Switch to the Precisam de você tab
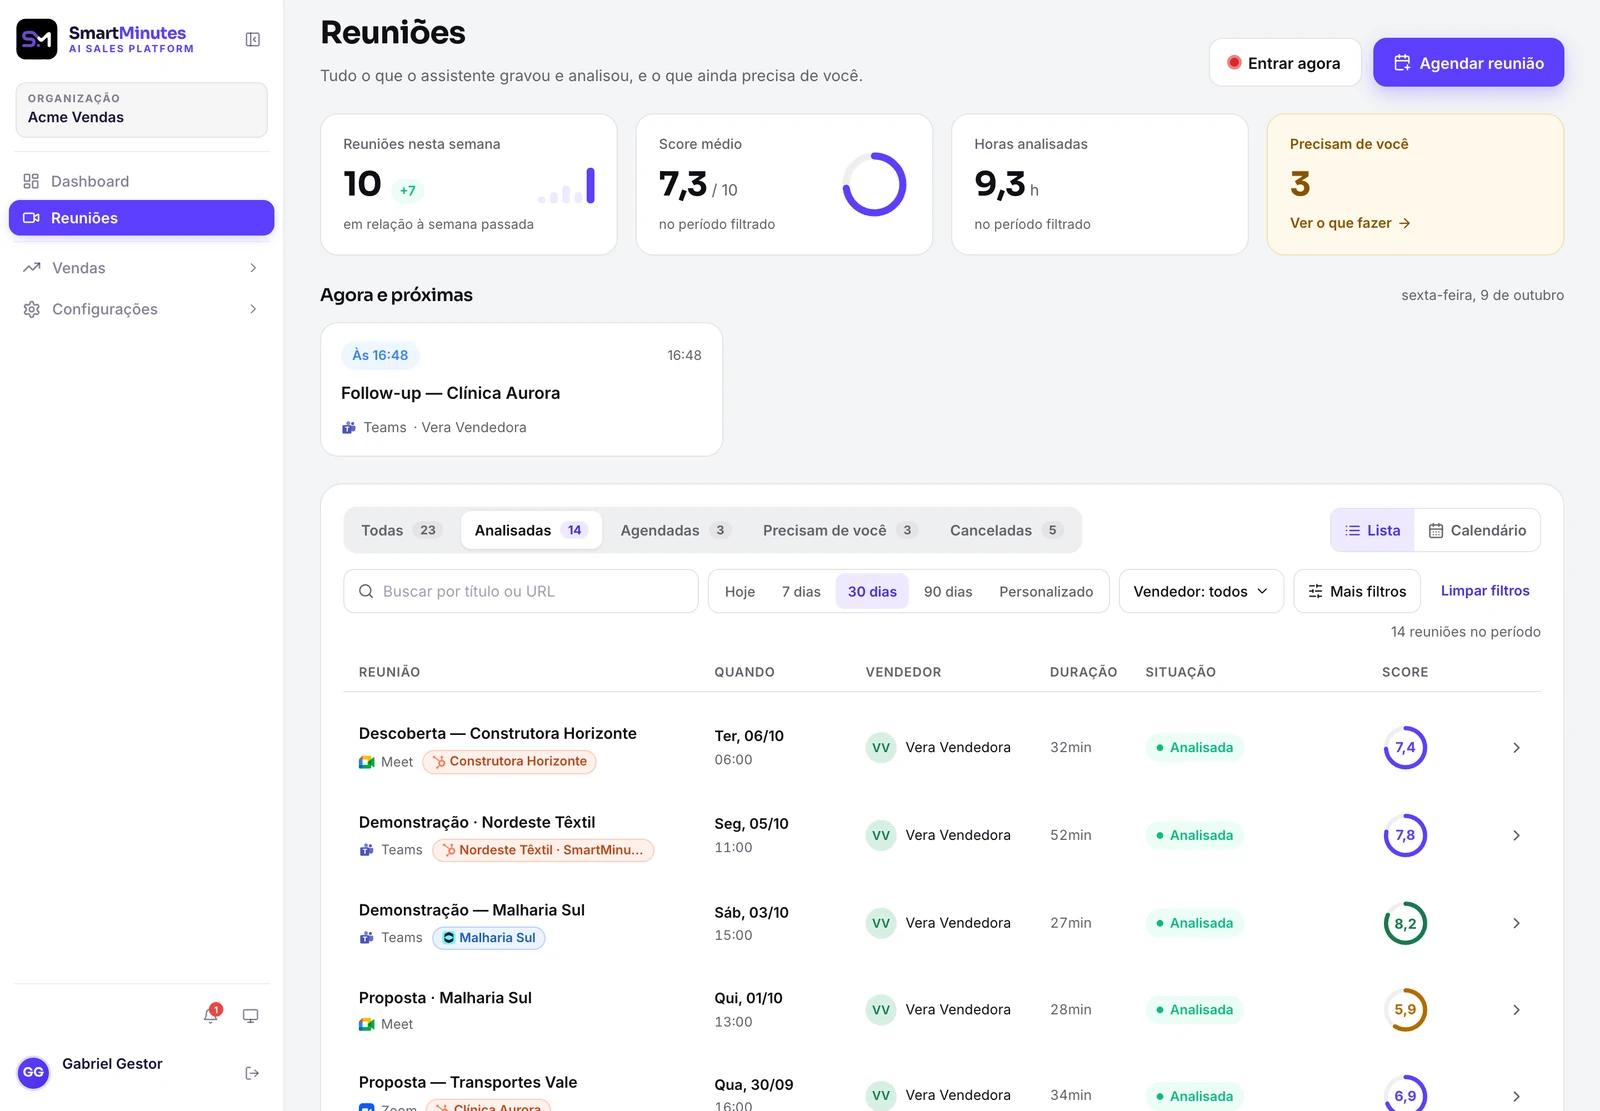Image resolution: width=1600 pixels, height=1111 pixels. tap(839, 530)
